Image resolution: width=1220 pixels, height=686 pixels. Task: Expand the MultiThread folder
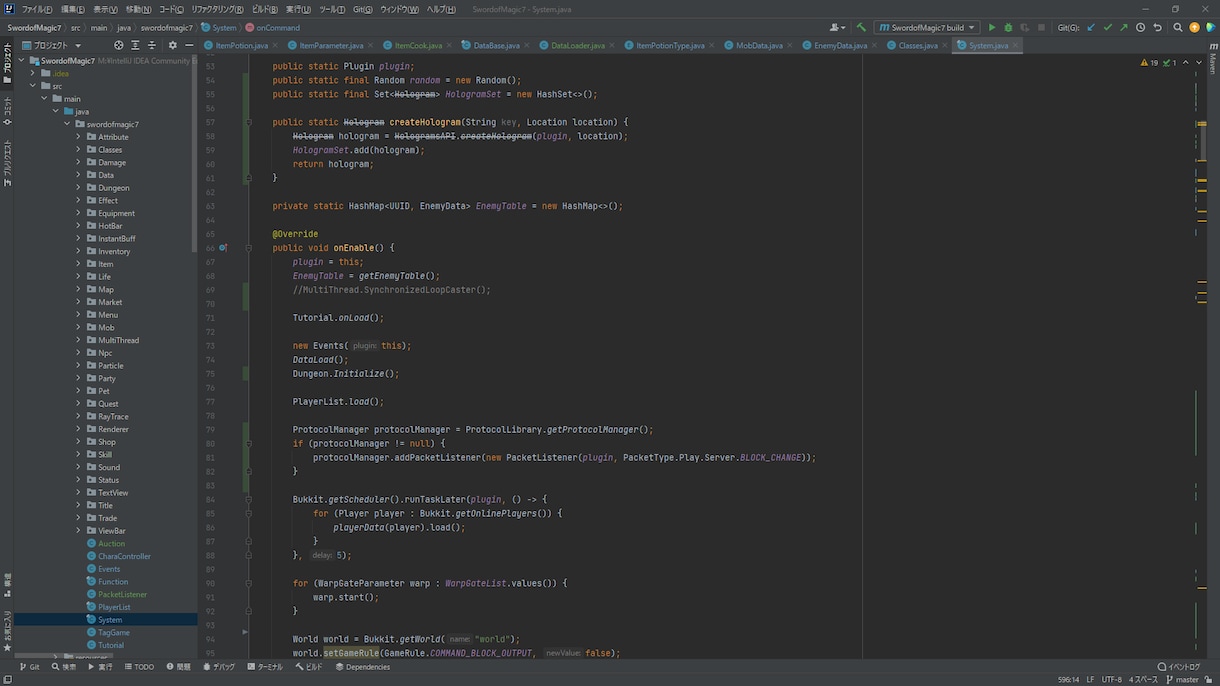point(79,340)
